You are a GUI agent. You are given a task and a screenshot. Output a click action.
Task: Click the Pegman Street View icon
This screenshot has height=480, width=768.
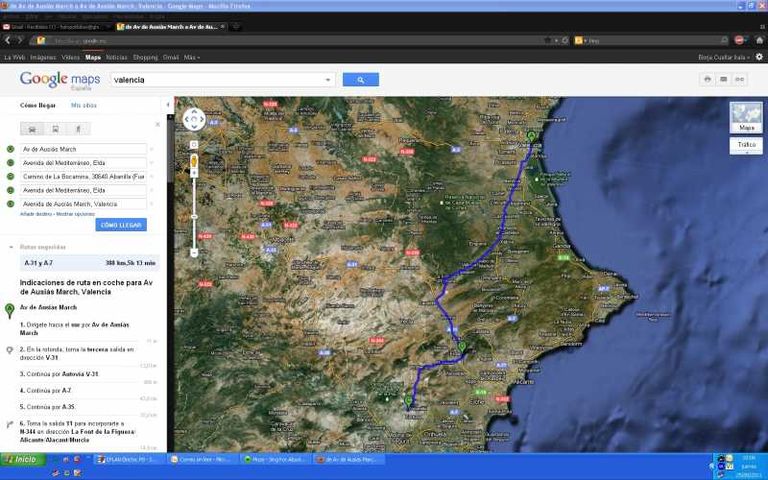pyautogui.click(x=194, y=161)
